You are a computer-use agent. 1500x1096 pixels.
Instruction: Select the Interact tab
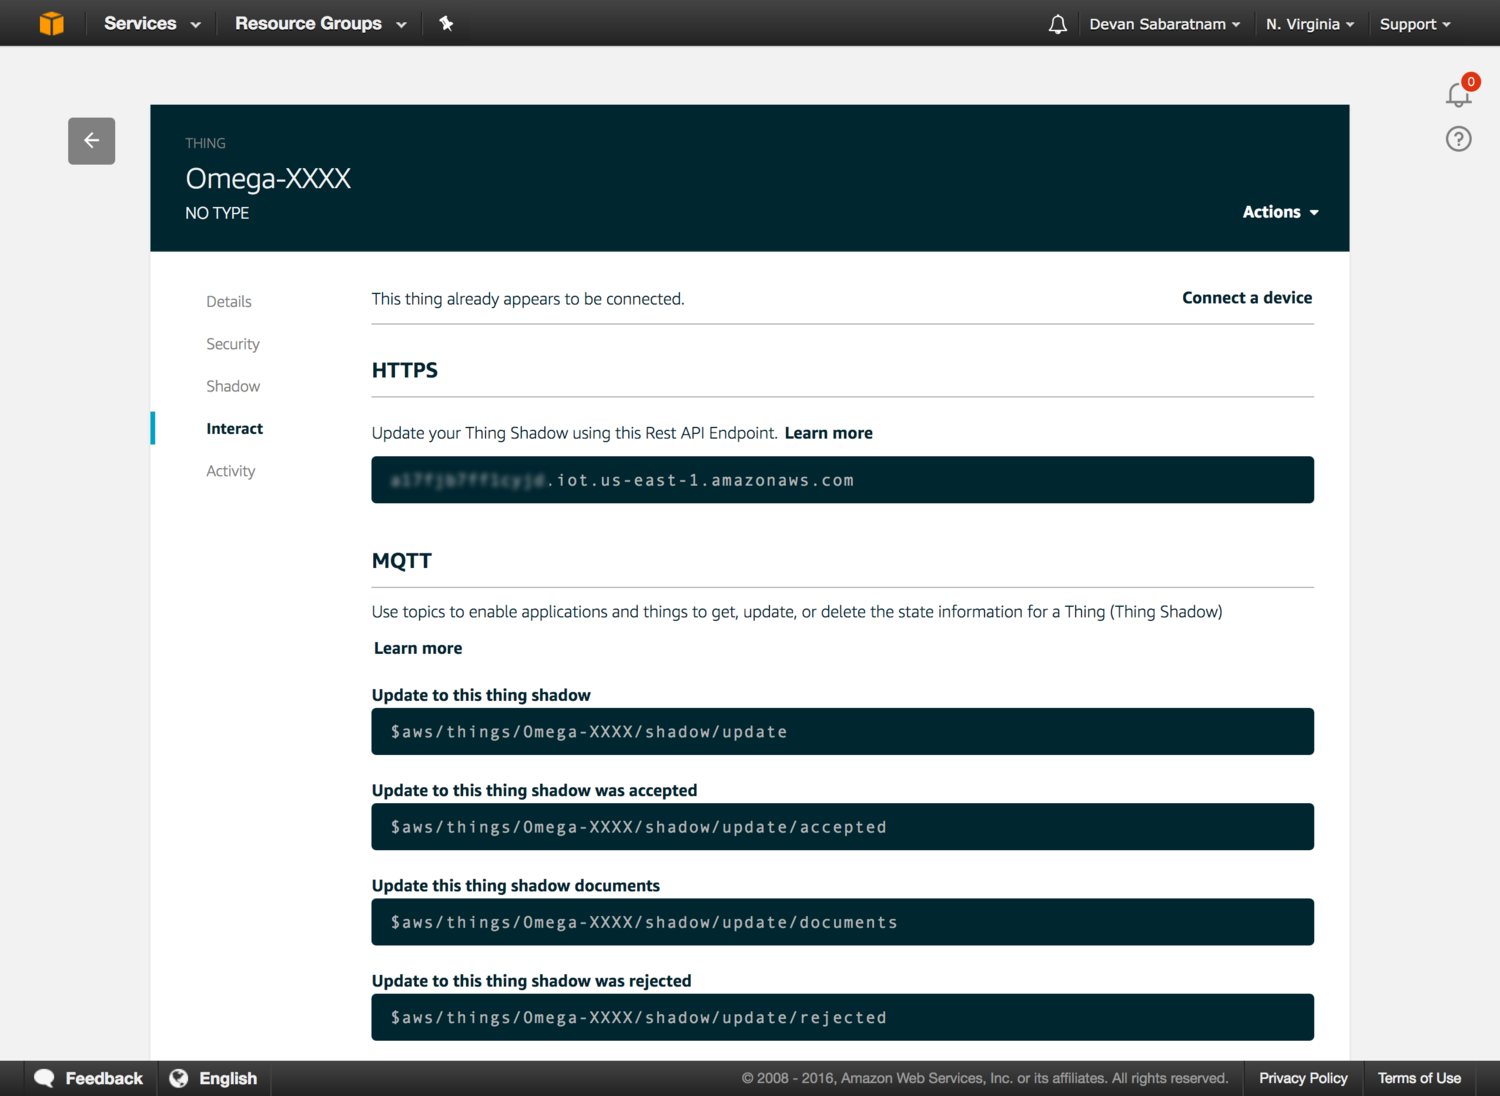click(235, 429)
